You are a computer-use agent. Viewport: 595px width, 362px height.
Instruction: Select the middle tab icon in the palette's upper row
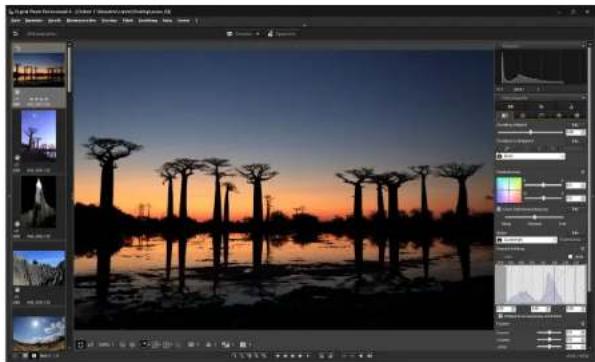pyautogui.click(x=541, y=107)
